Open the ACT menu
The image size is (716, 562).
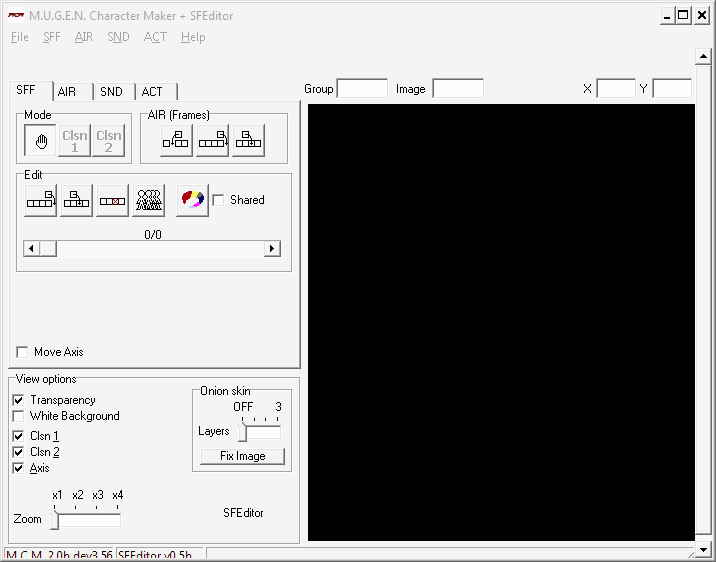[155, 37]
